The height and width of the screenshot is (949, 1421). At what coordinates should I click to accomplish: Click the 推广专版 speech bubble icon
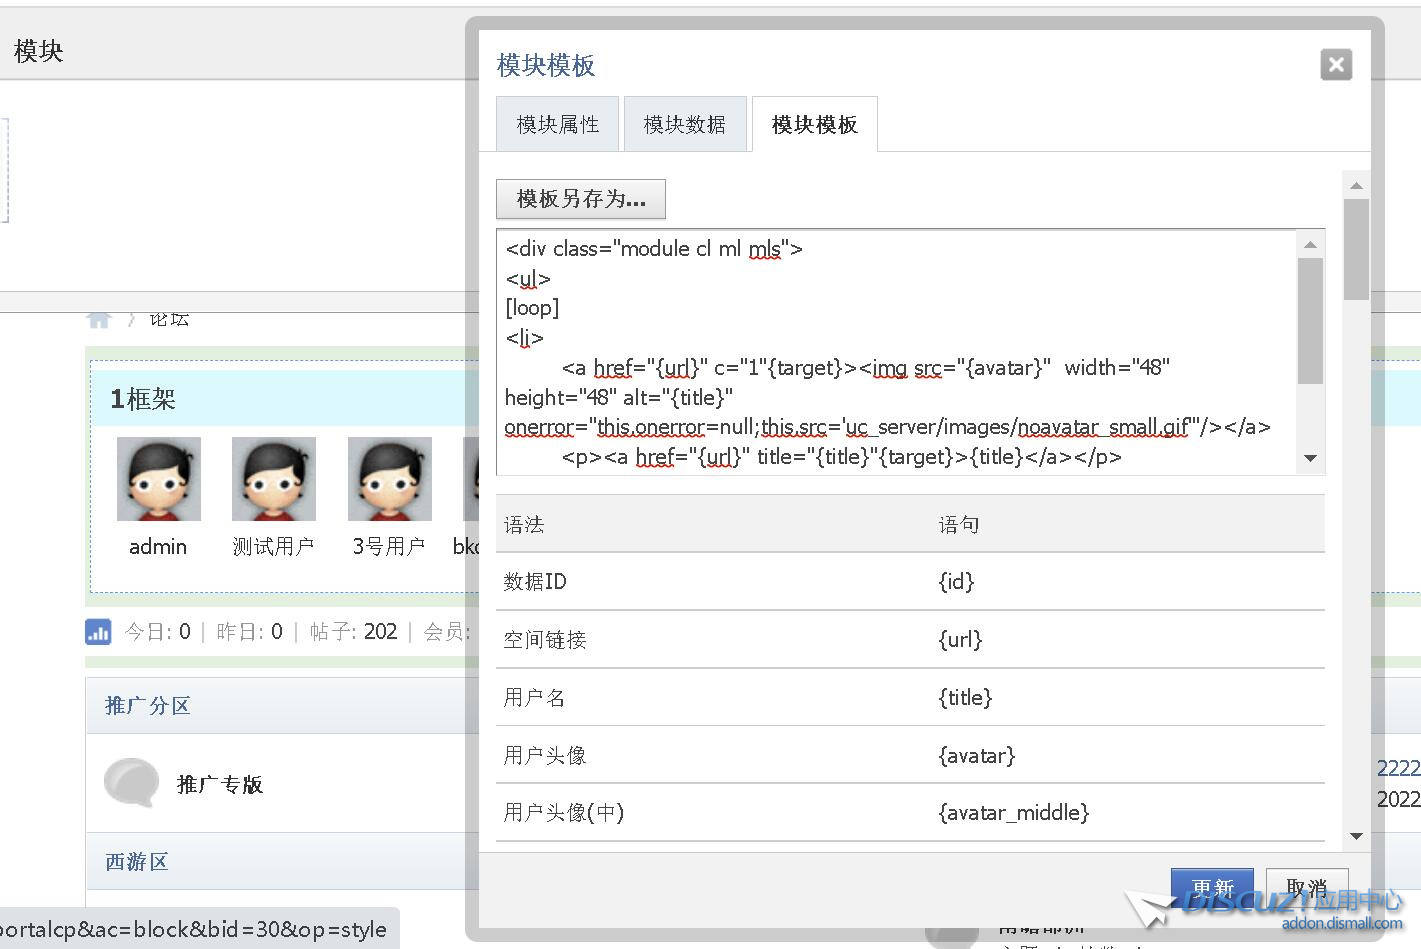131,782
